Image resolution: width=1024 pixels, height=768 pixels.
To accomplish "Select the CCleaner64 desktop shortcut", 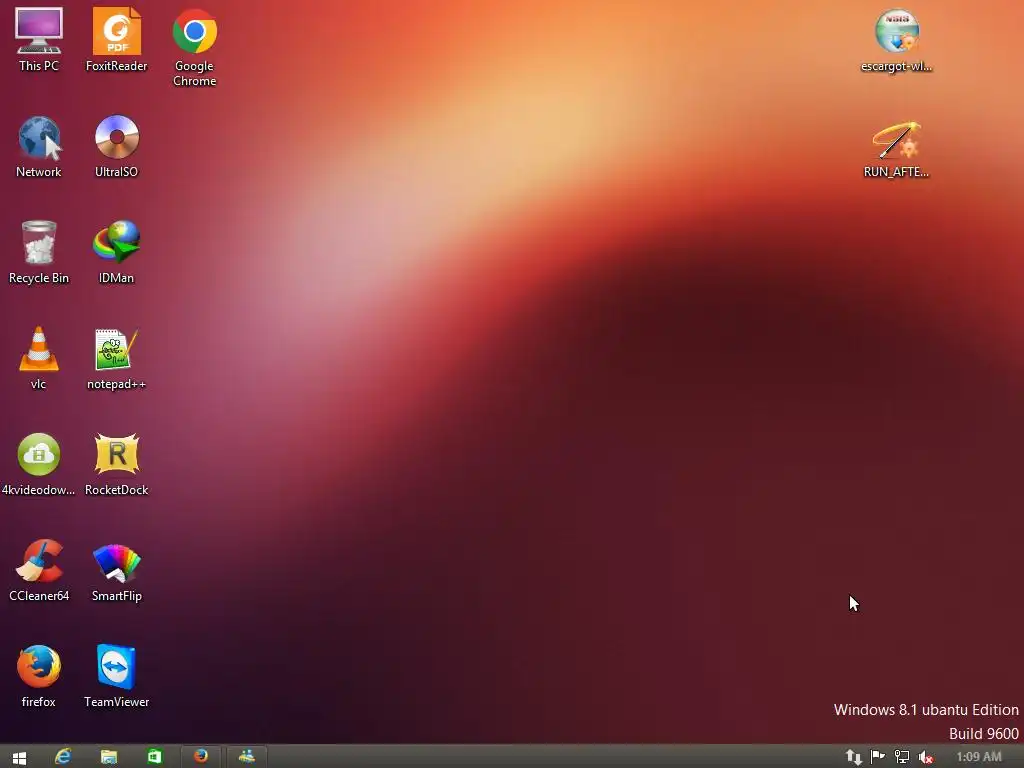I will click(39, 570).
